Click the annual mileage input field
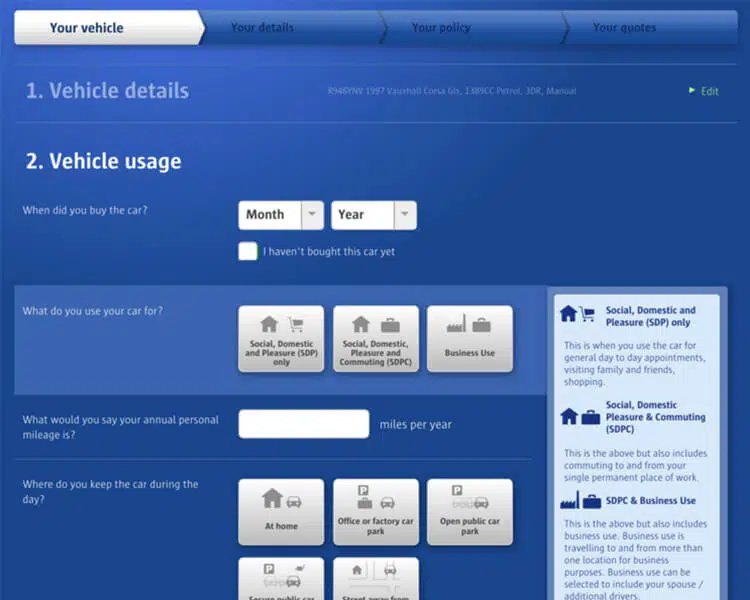 click(303, 424)
